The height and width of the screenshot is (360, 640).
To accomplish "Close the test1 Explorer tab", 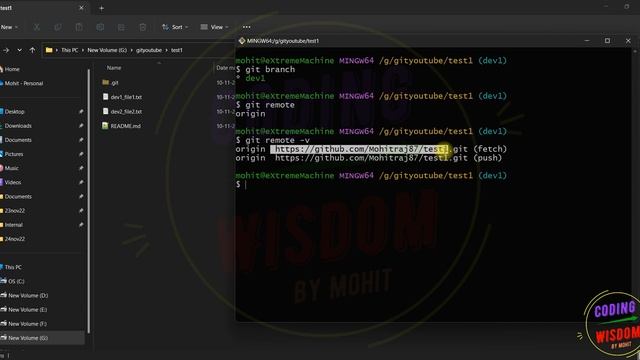I will (81, 8).
